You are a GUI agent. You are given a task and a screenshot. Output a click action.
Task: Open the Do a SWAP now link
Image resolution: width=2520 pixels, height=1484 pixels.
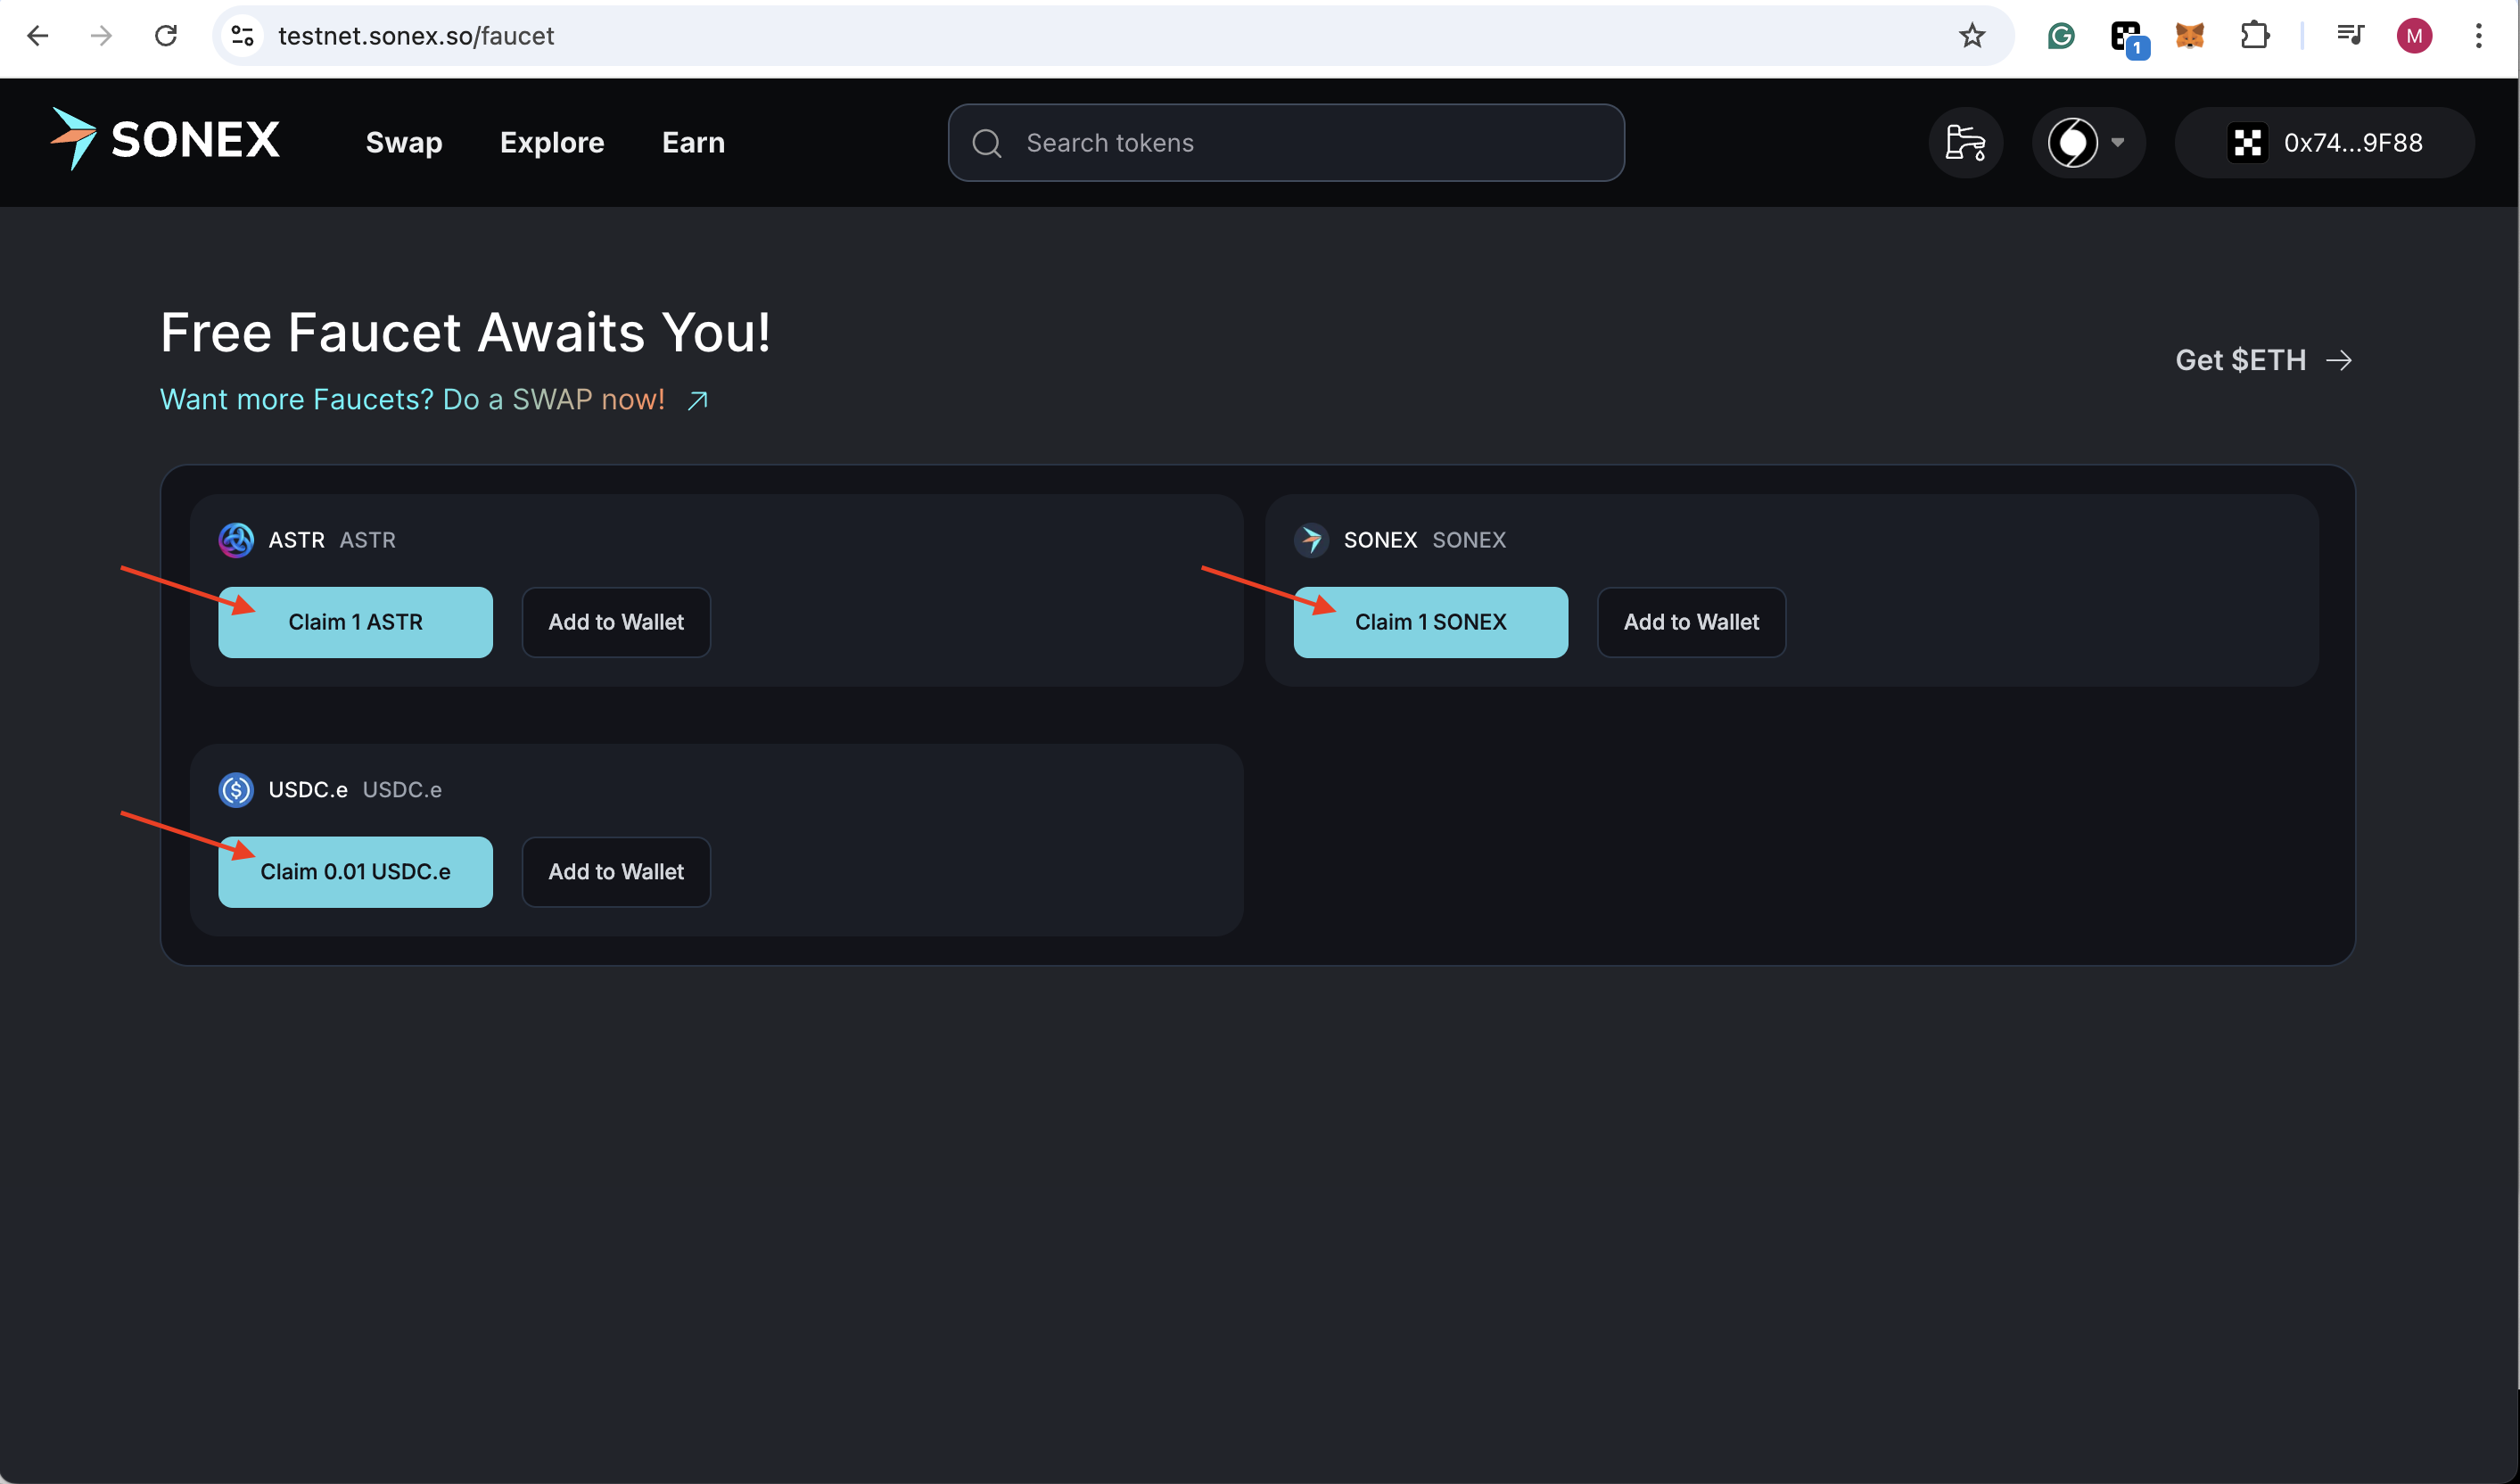coord(434,400)
